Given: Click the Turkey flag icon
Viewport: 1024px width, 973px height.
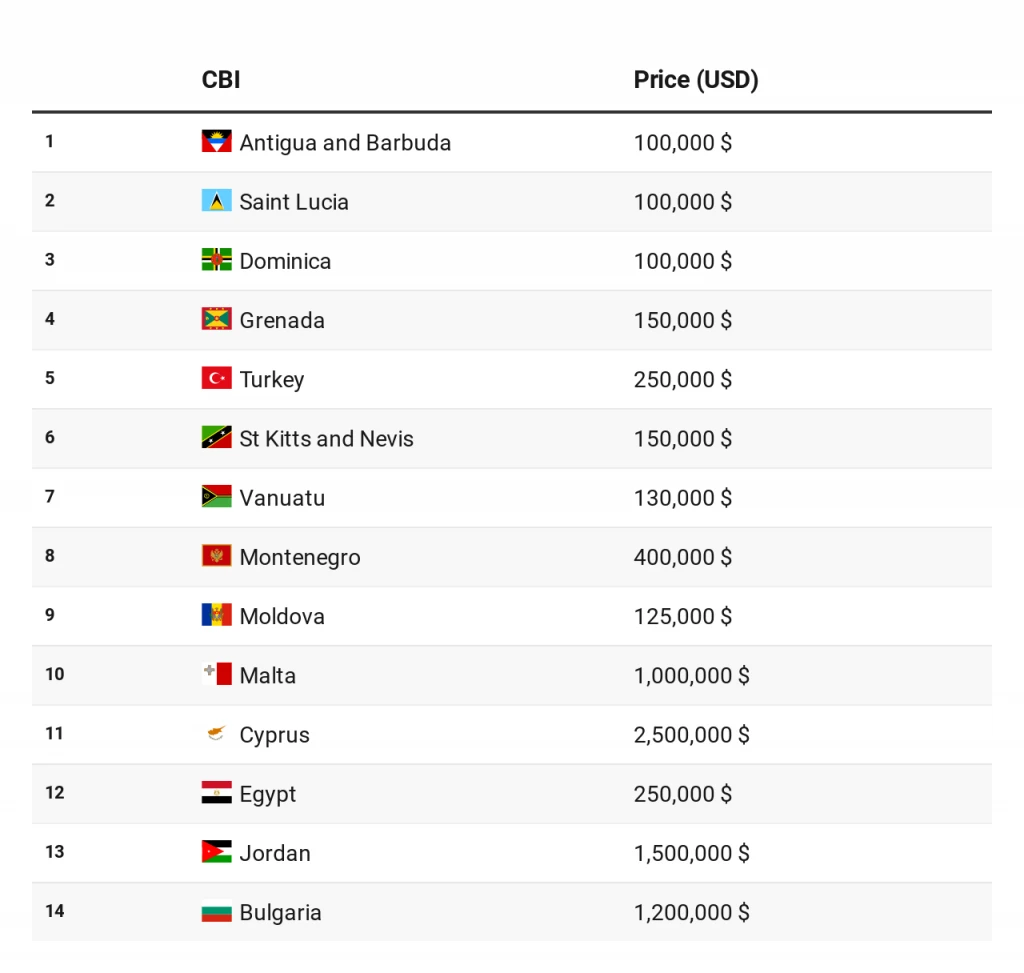Looking at the screenshot, I should [216, 378].
